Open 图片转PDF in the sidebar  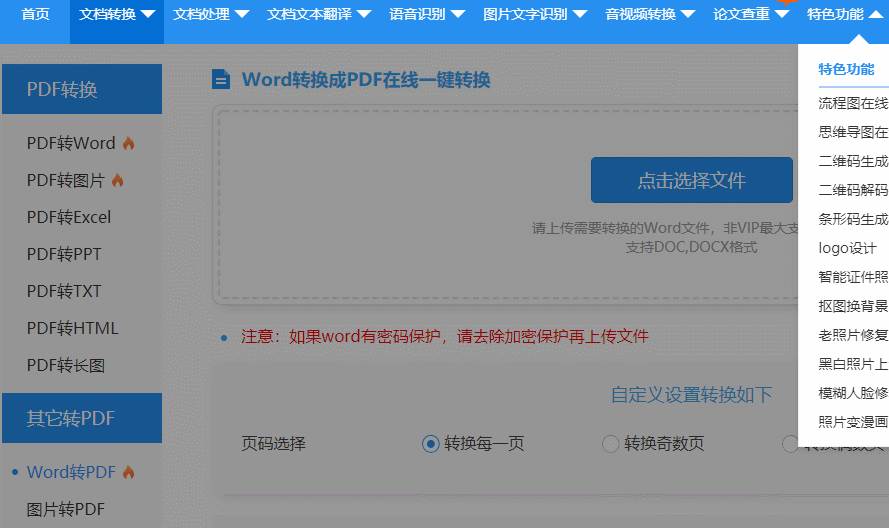pyautogui.click(x=66, y=509)
